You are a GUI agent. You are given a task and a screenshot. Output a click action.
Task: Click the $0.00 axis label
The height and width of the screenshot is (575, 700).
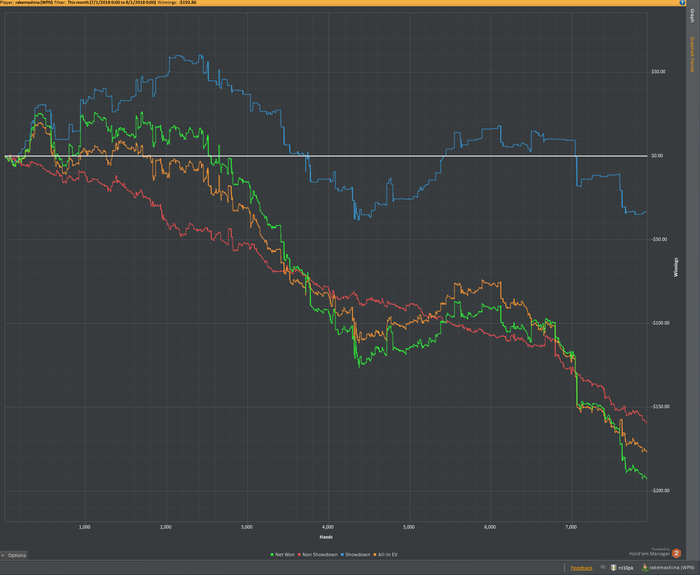[657, 156]
